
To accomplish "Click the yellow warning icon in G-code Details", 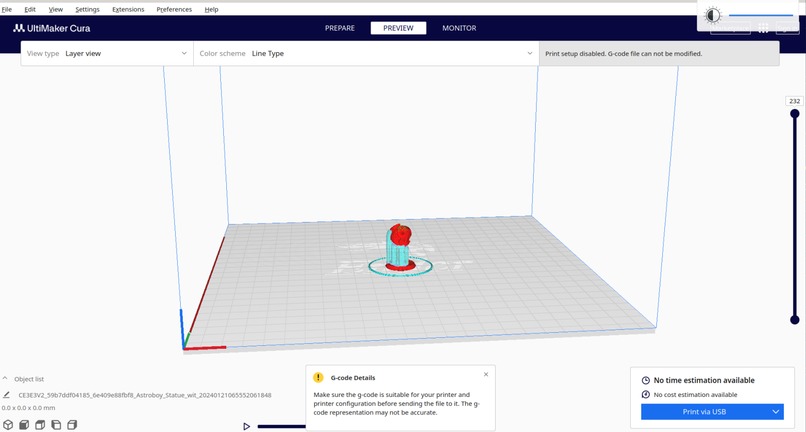I will pos(318,377).
